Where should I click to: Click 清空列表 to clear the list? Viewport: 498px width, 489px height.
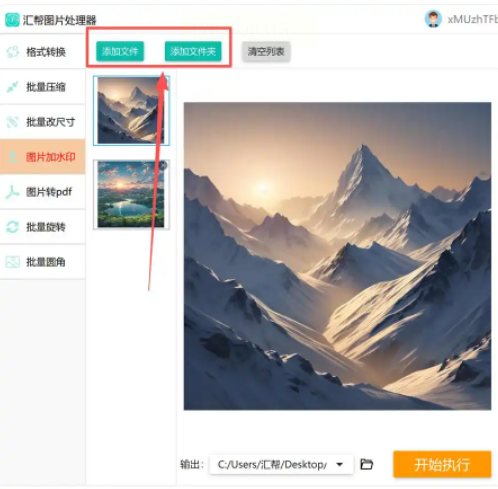[x=266, y=51]
